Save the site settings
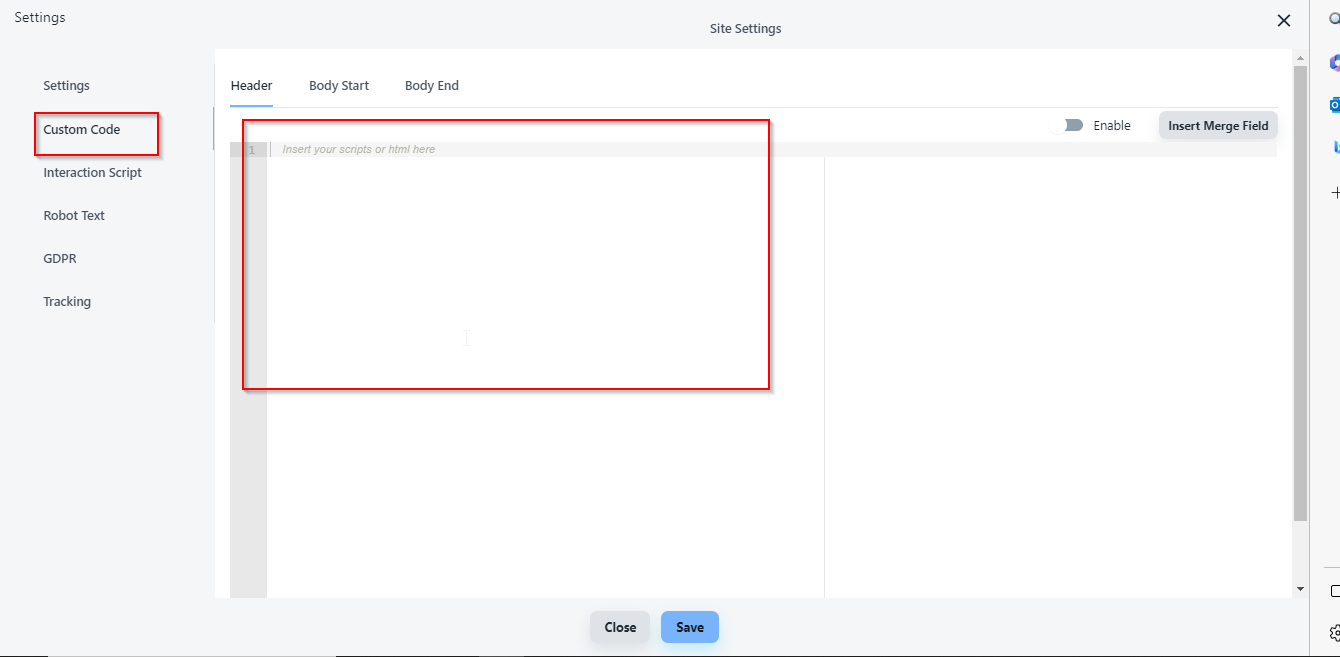 (x=689, y=627)
